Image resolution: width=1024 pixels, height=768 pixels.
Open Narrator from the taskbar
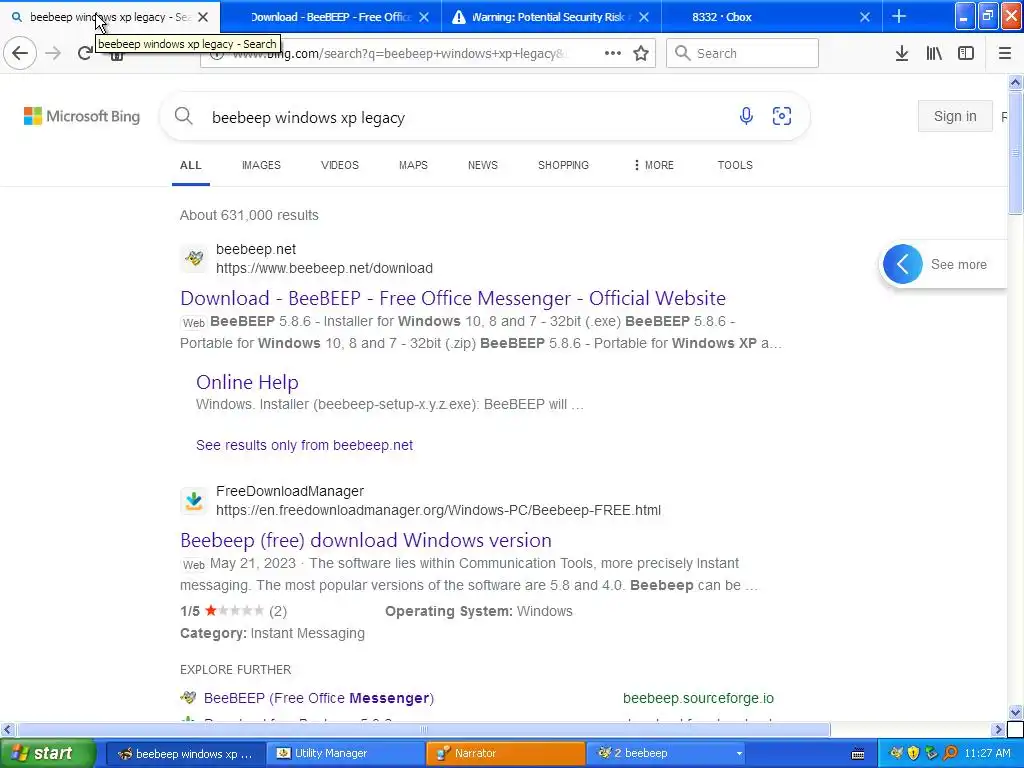[506, 753]
